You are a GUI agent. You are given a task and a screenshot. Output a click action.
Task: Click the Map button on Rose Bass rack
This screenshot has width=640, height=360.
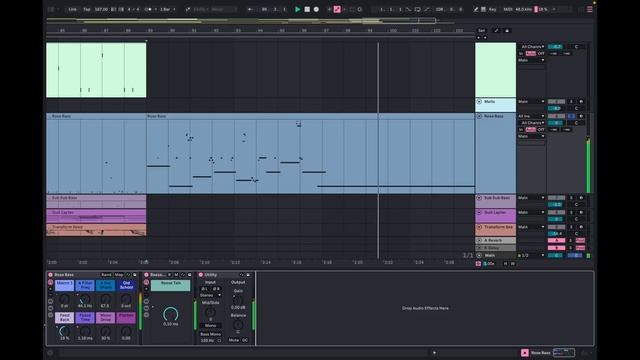pos(119,275)
